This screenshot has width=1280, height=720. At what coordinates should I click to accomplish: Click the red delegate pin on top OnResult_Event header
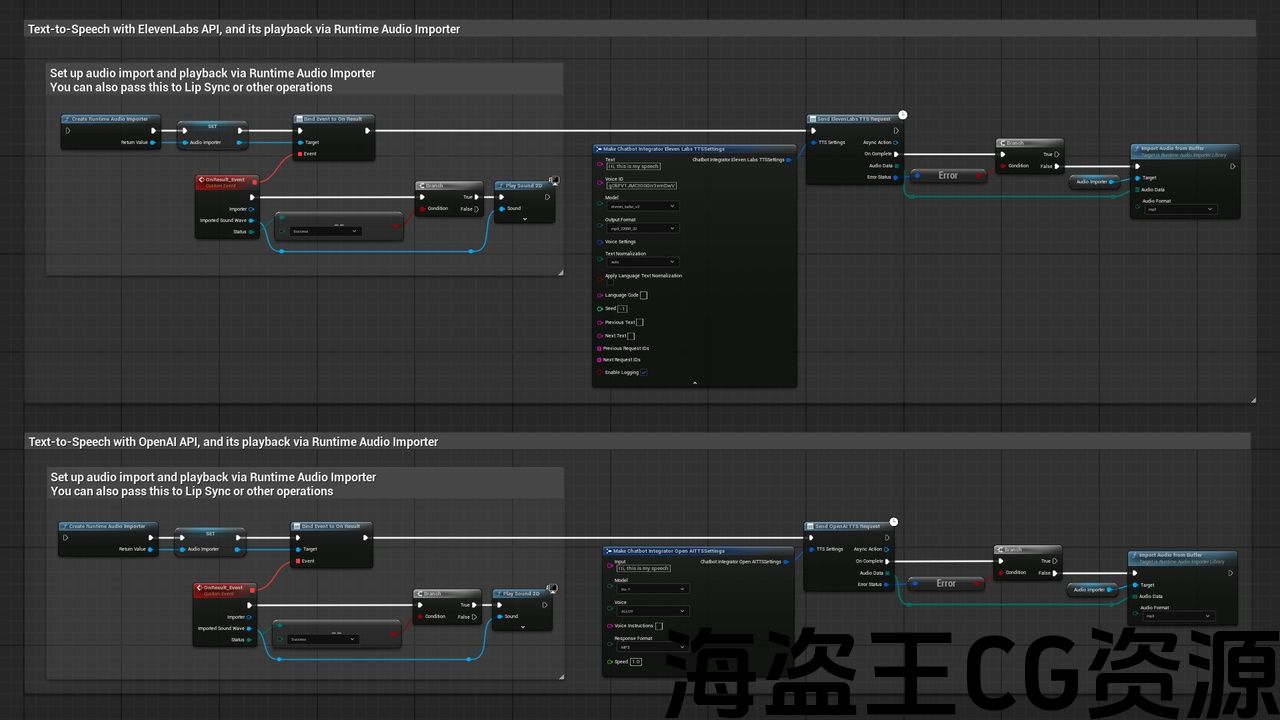pyautogui.click(x=255, y=180)
